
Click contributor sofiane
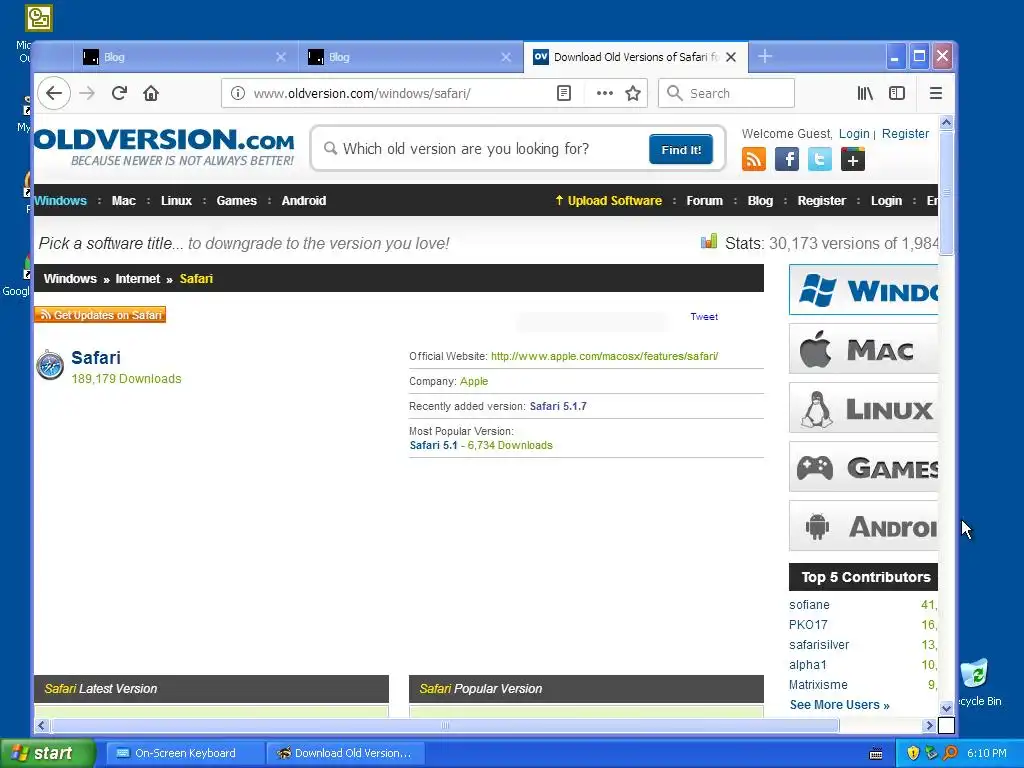click(809, 605)
